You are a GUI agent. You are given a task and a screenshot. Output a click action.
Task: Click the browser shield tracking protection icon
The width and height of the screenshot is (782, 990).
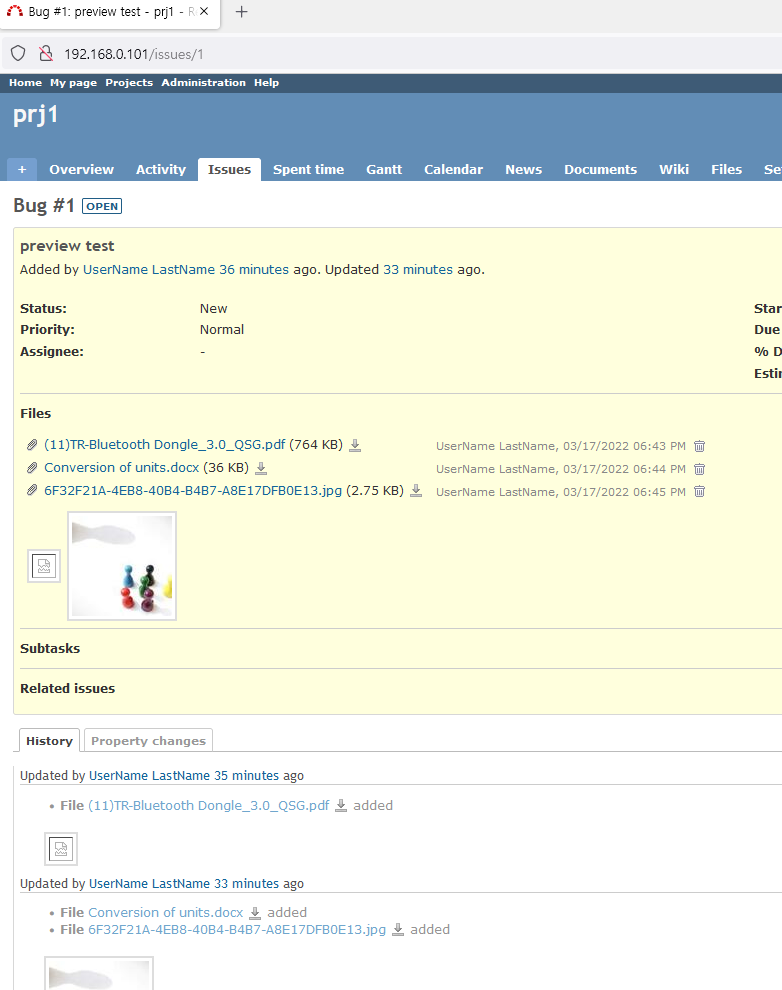[18, 54]
